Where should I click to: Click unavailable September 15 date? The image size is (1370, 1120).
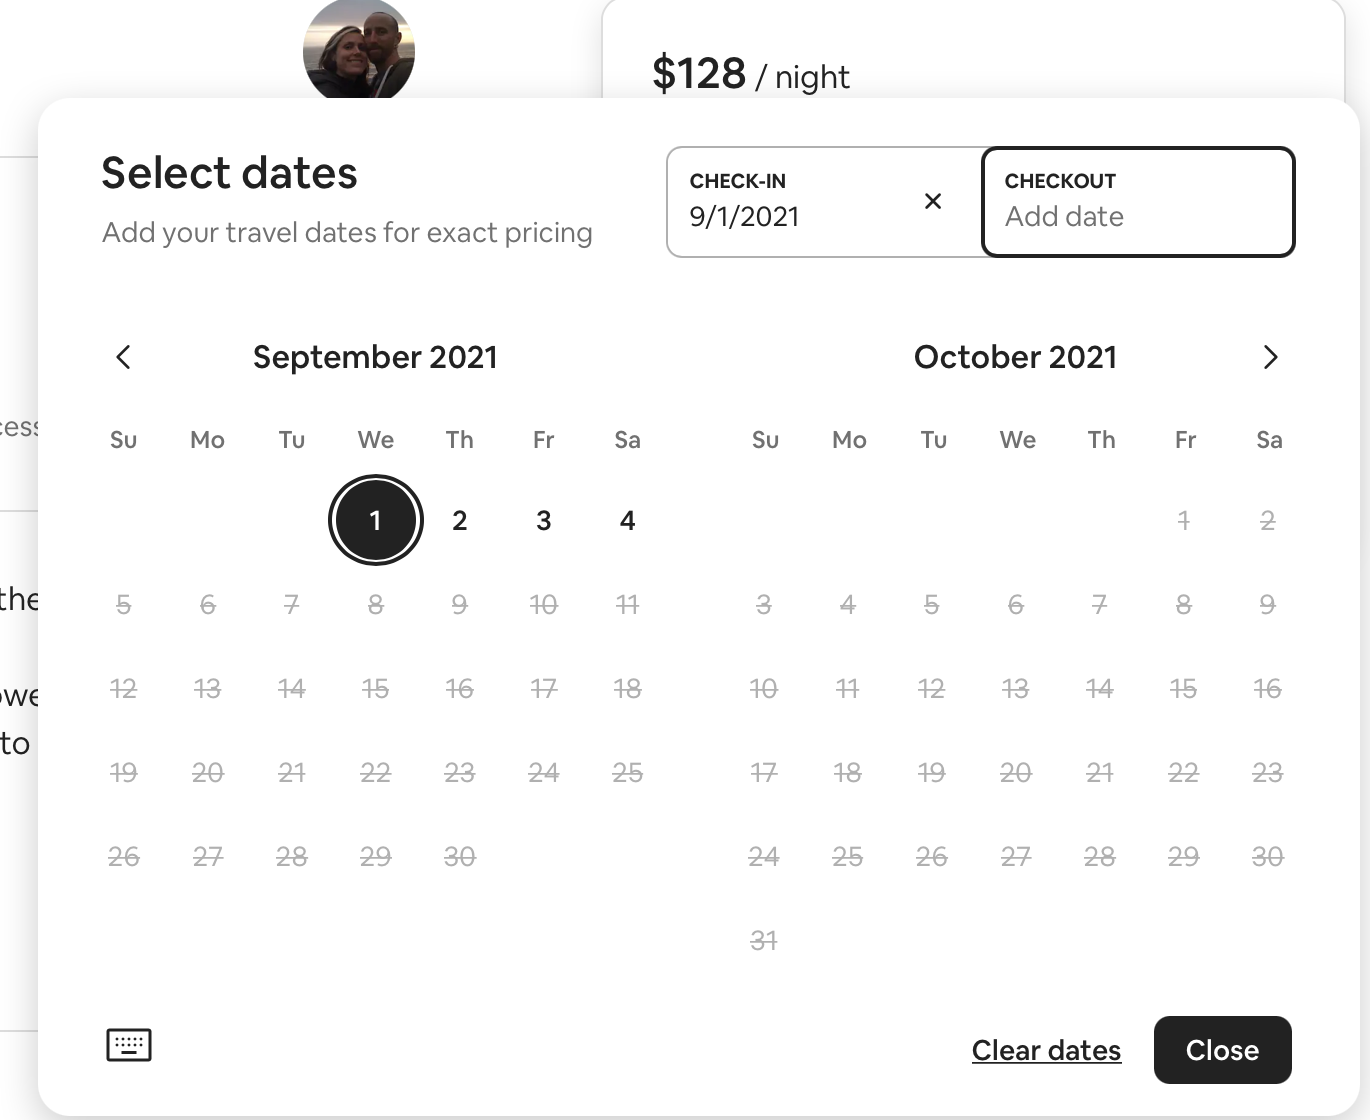(375, 688)
